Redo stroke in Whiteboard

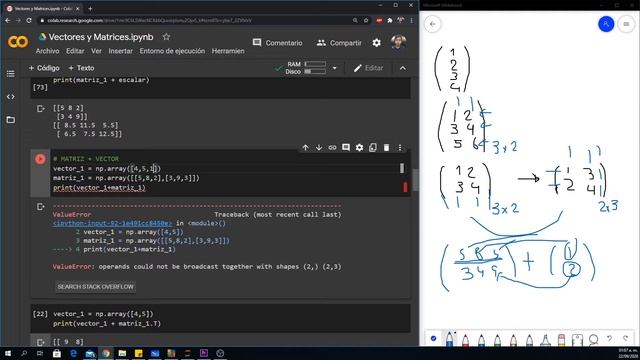tap(625, 338)
